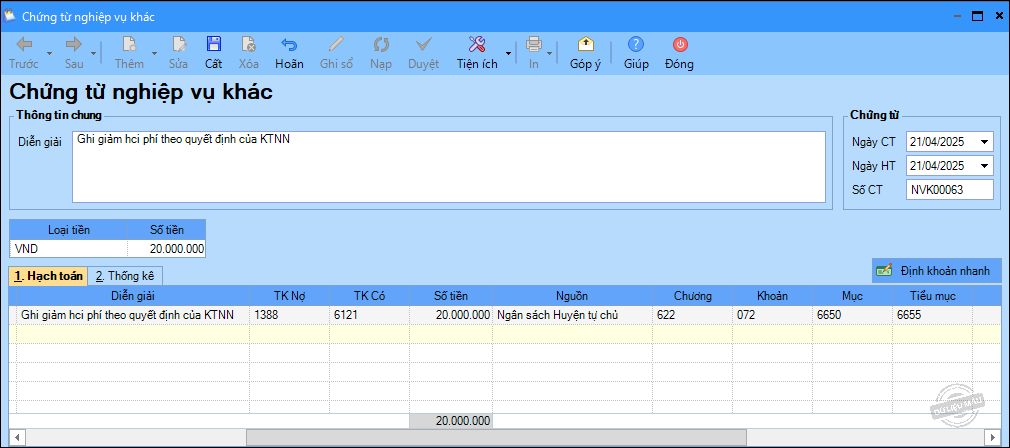Viewport: 1010px width, 448px height.
Task: Send feedback with Góp ý icon
Action: point(585,44)
